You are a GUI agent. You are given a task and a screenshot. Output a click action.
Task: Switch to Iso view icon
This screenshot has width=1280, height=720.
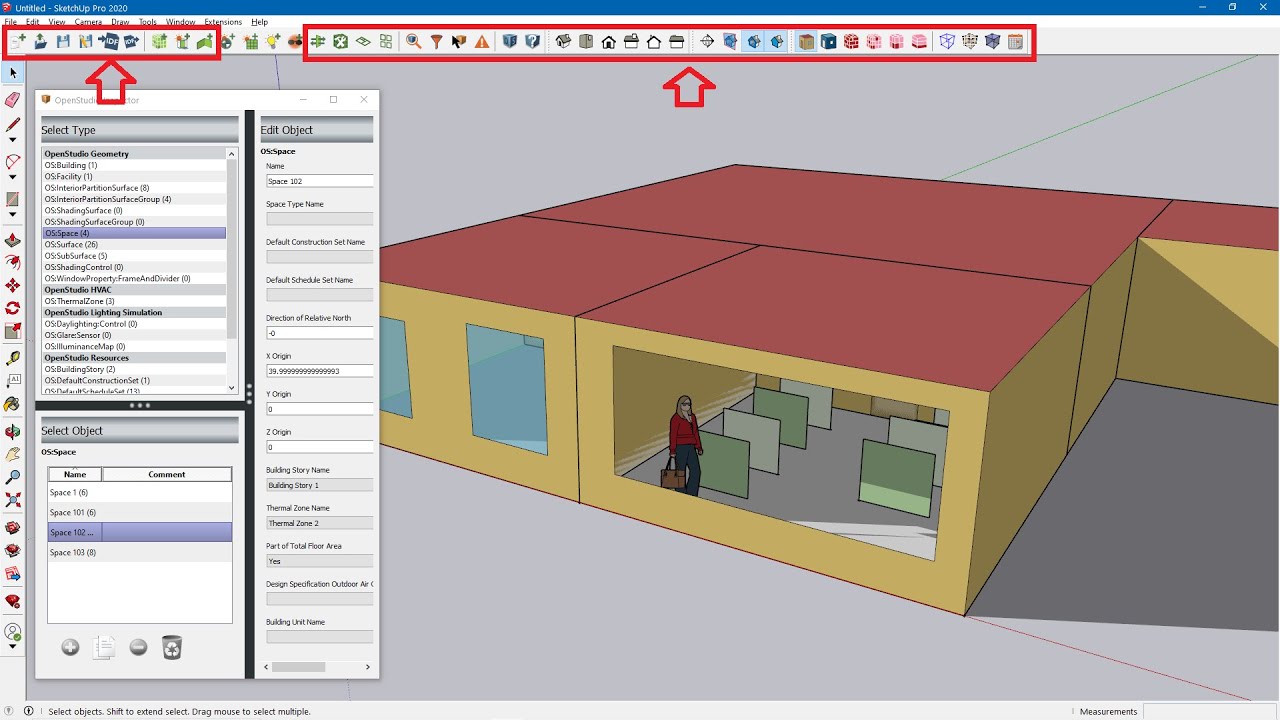coord(563,41)
